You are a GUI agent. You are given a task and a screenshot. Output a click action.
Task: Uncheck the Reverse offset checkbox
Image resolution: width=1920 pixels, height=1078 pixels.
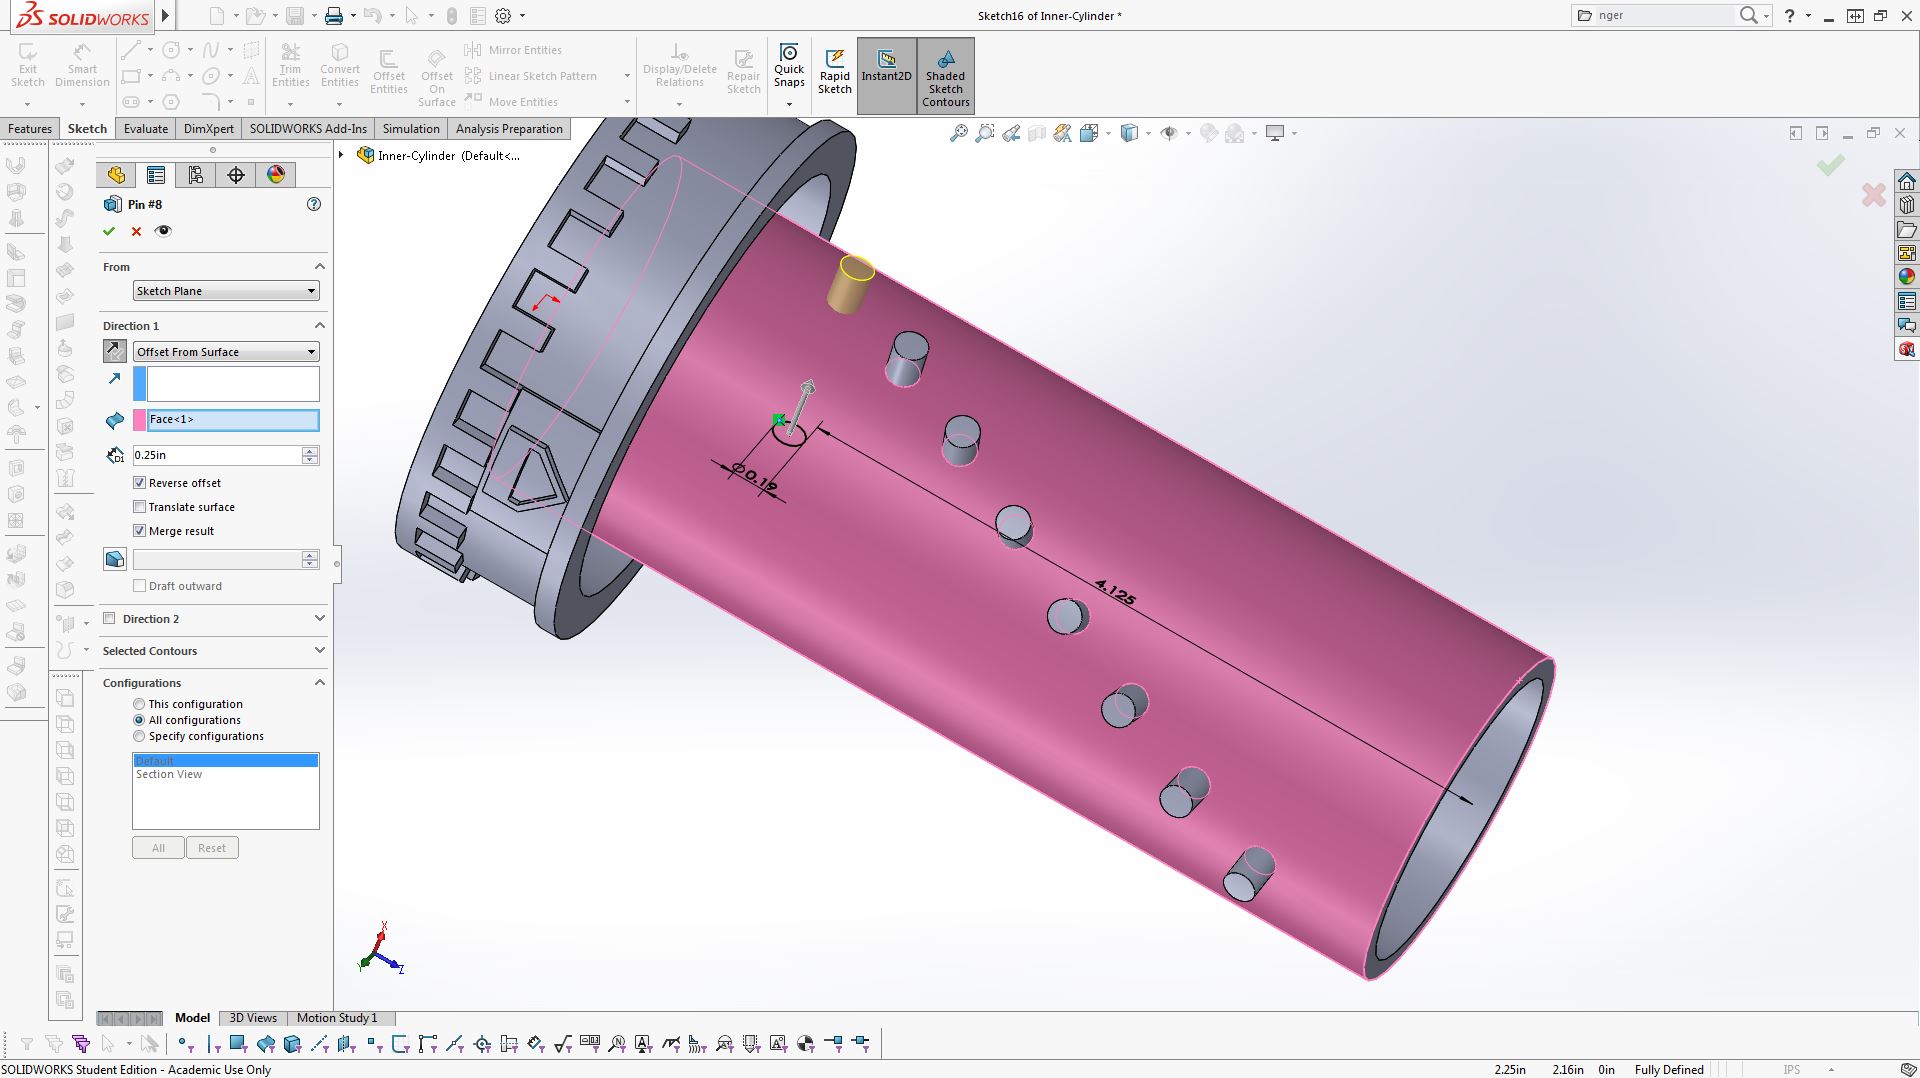pos(140,483)
